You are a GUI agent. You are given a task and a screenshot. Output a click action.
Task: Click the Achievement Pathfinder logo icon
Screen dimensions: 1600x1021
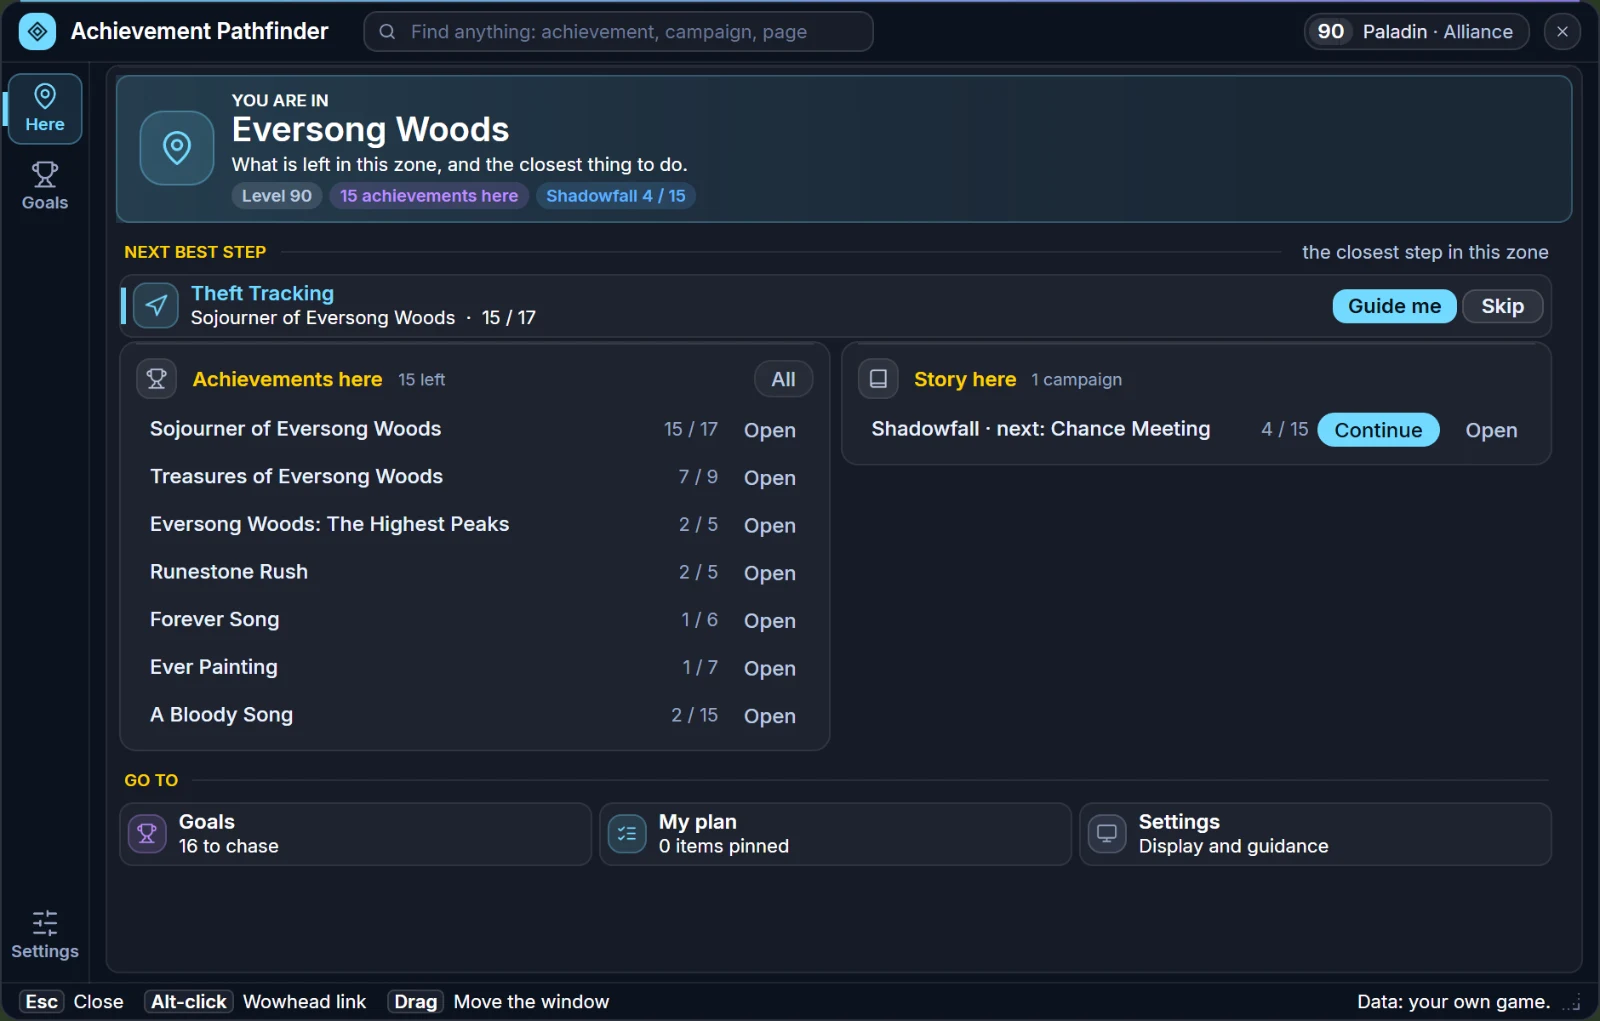[x=37, y=32]
